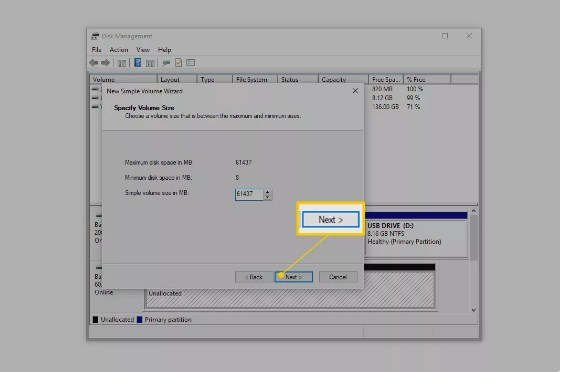Screen dimensions: 563x372
Task: Select the USB DRIVE (D:) partition block
Action: pyautogui.click(x=417, y=234)
